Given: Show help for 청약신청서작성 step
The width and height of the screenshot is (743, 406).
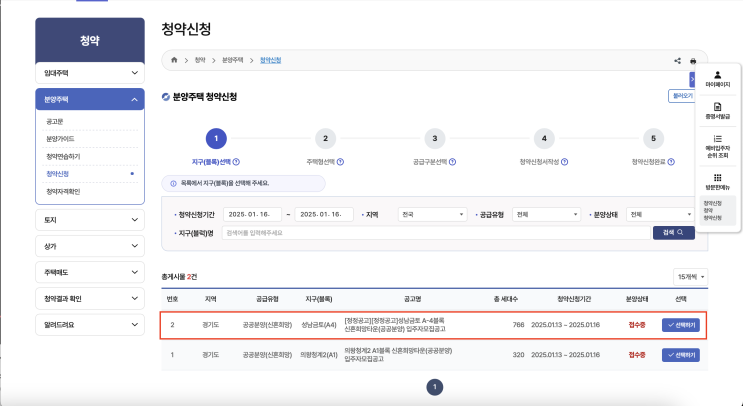Looking at the screenshot, I should (564, 162).
